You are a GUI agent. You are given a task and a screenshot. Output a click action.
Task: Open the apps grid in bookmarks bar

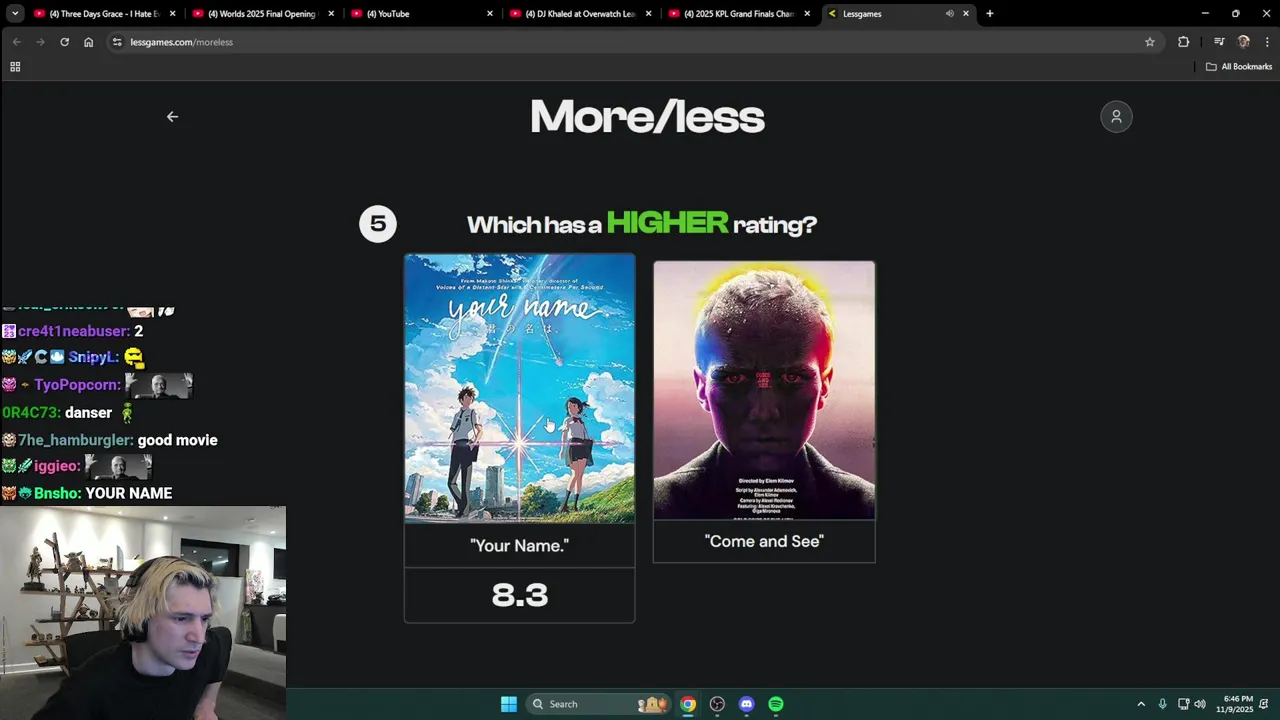(15, 67)
